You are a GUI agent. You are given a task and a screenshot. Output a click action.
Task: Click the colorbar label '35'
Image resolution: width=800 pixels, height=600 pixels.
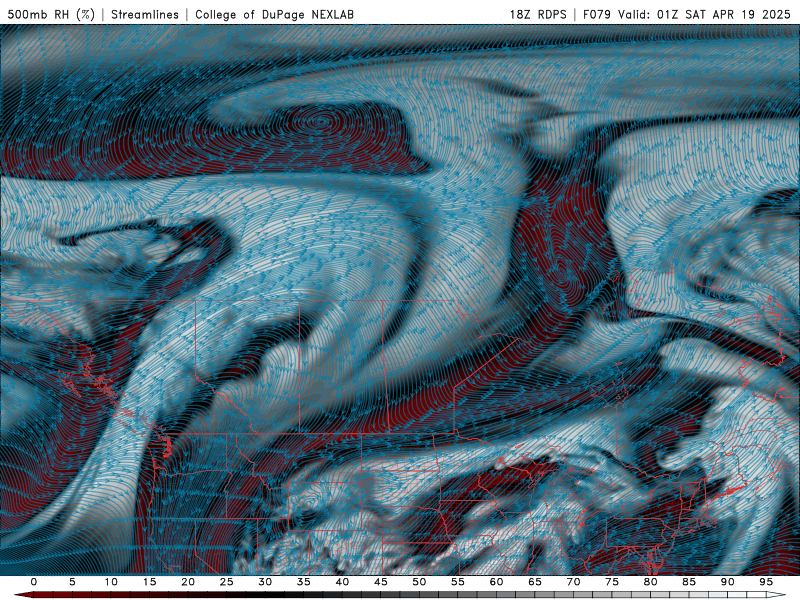pyautogui.click(x=304, y=582)
